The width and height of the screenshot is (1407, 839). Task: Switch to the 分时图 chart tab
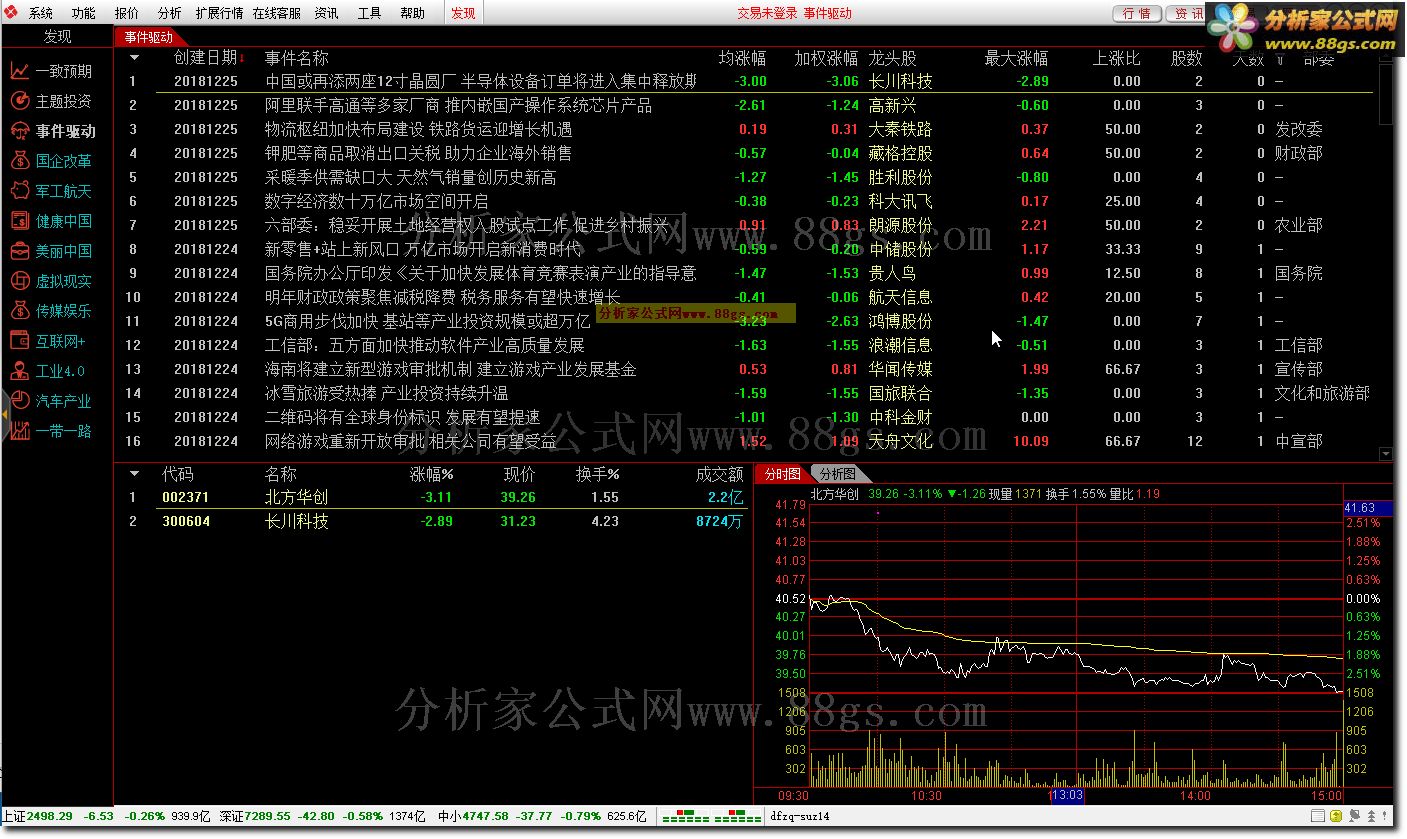782,474
